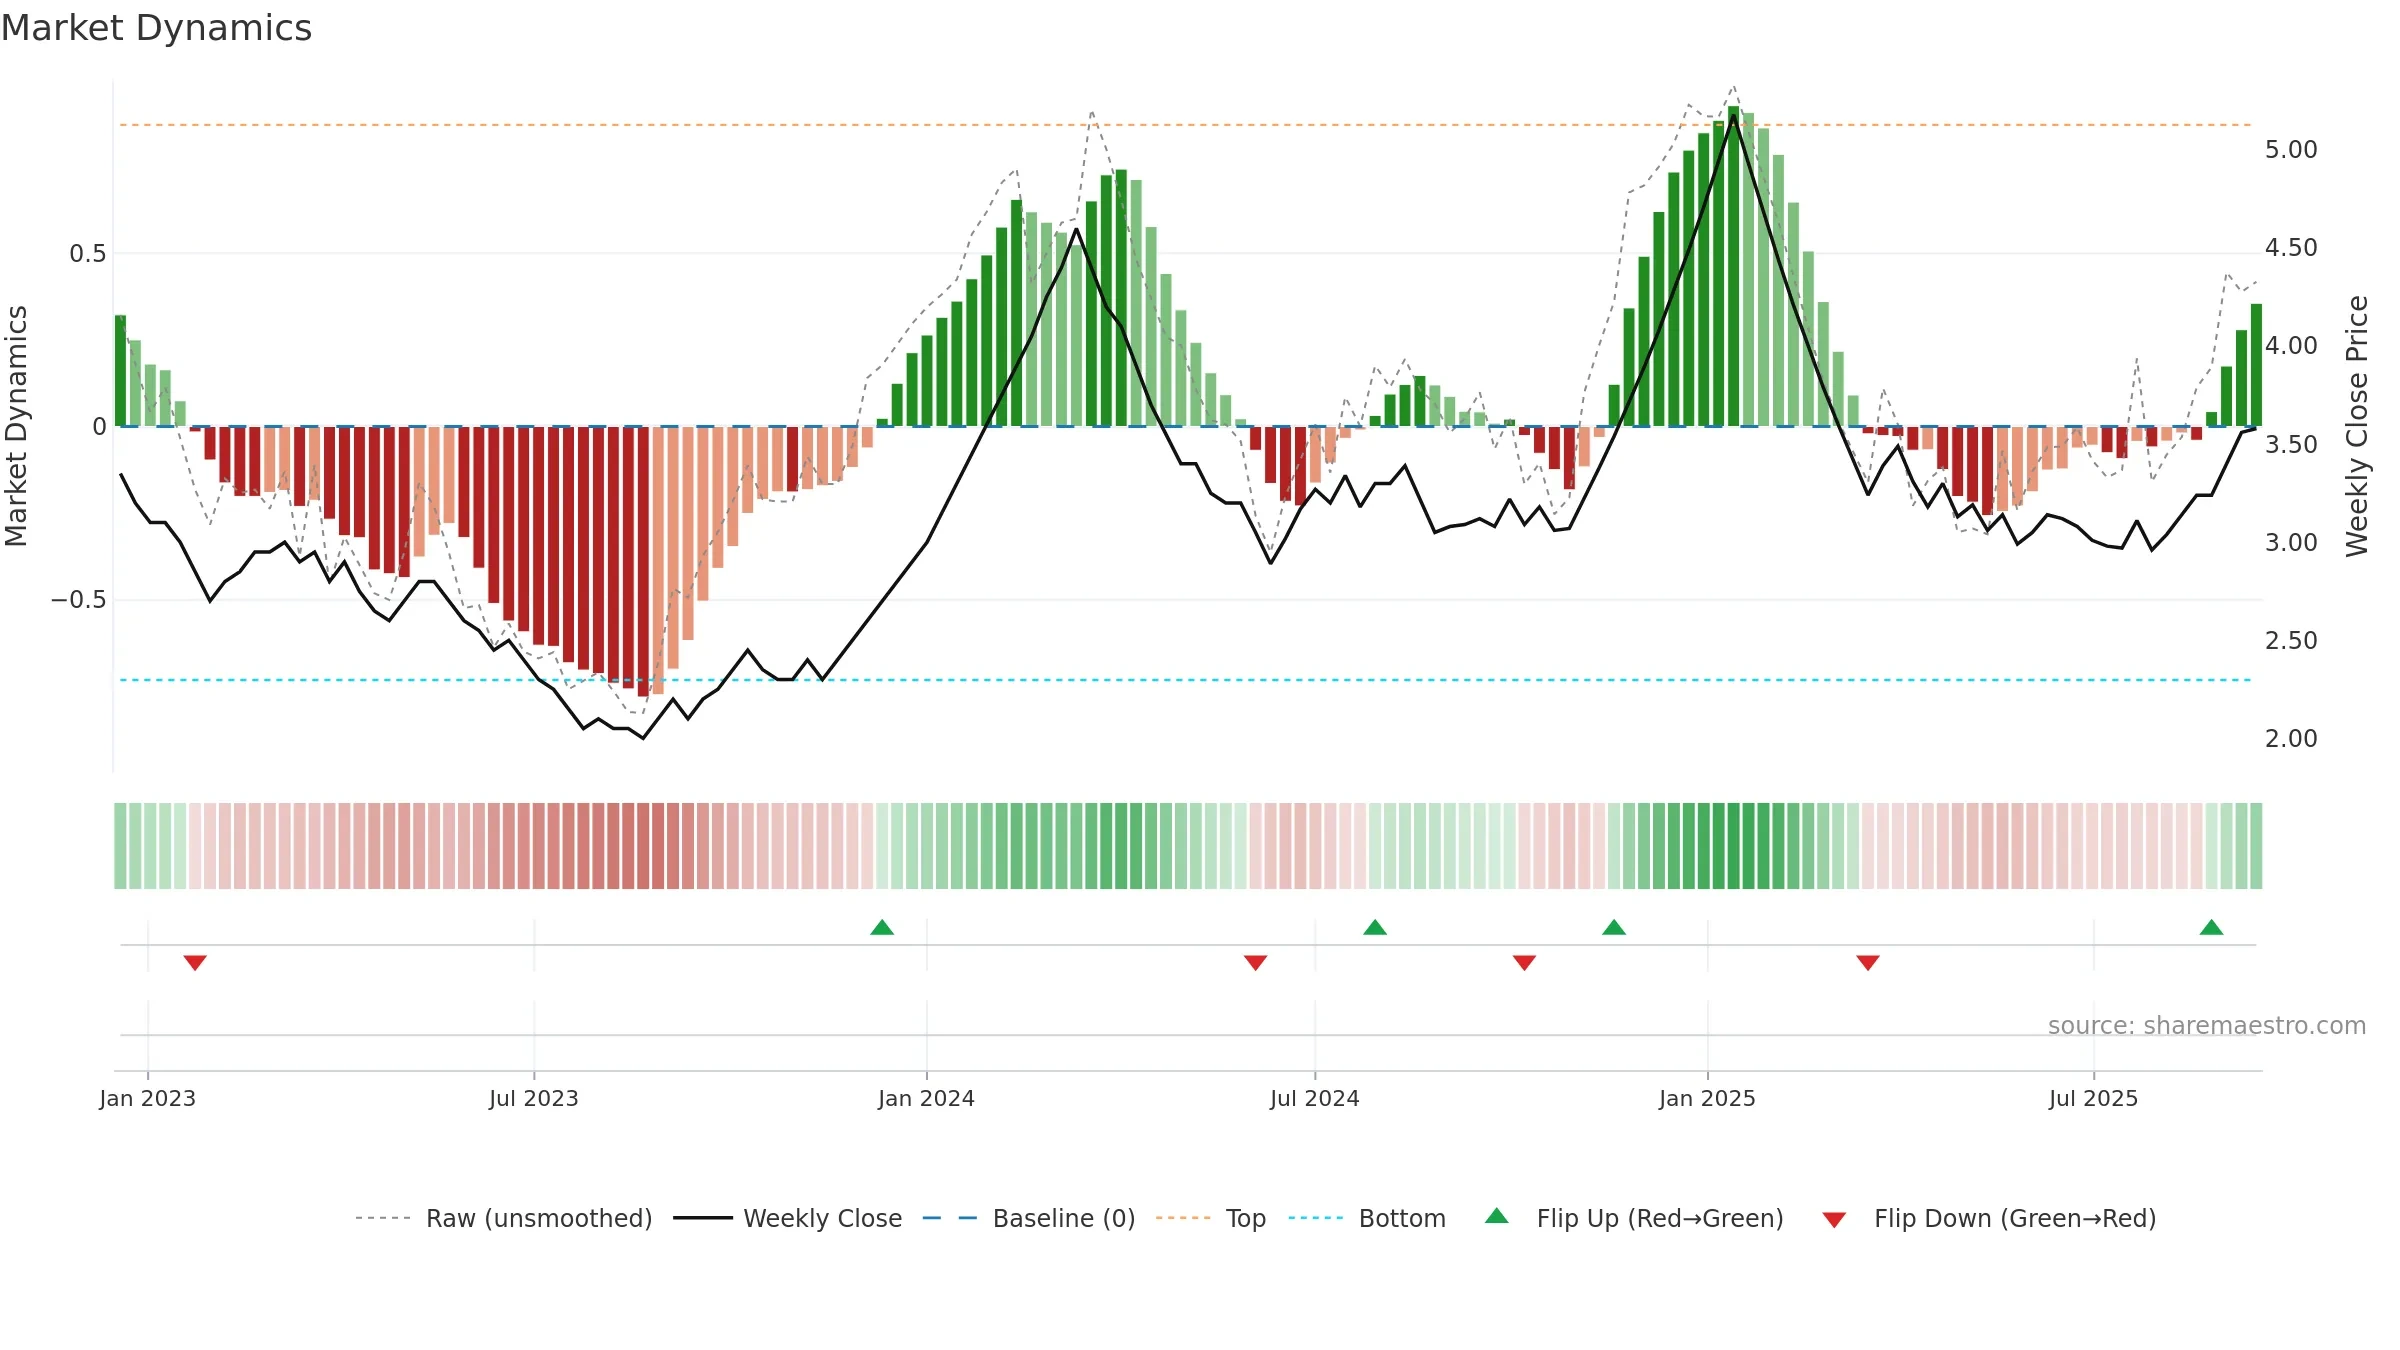
Task: Click the Weekly Close Price axis title
Action: click(x=2358, y=426)
